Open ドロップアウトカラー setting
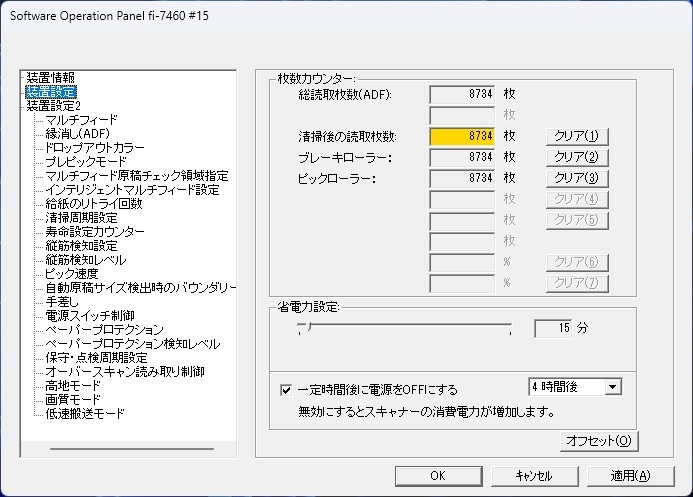Screen dimensions: 693x497 click(95, 147)
